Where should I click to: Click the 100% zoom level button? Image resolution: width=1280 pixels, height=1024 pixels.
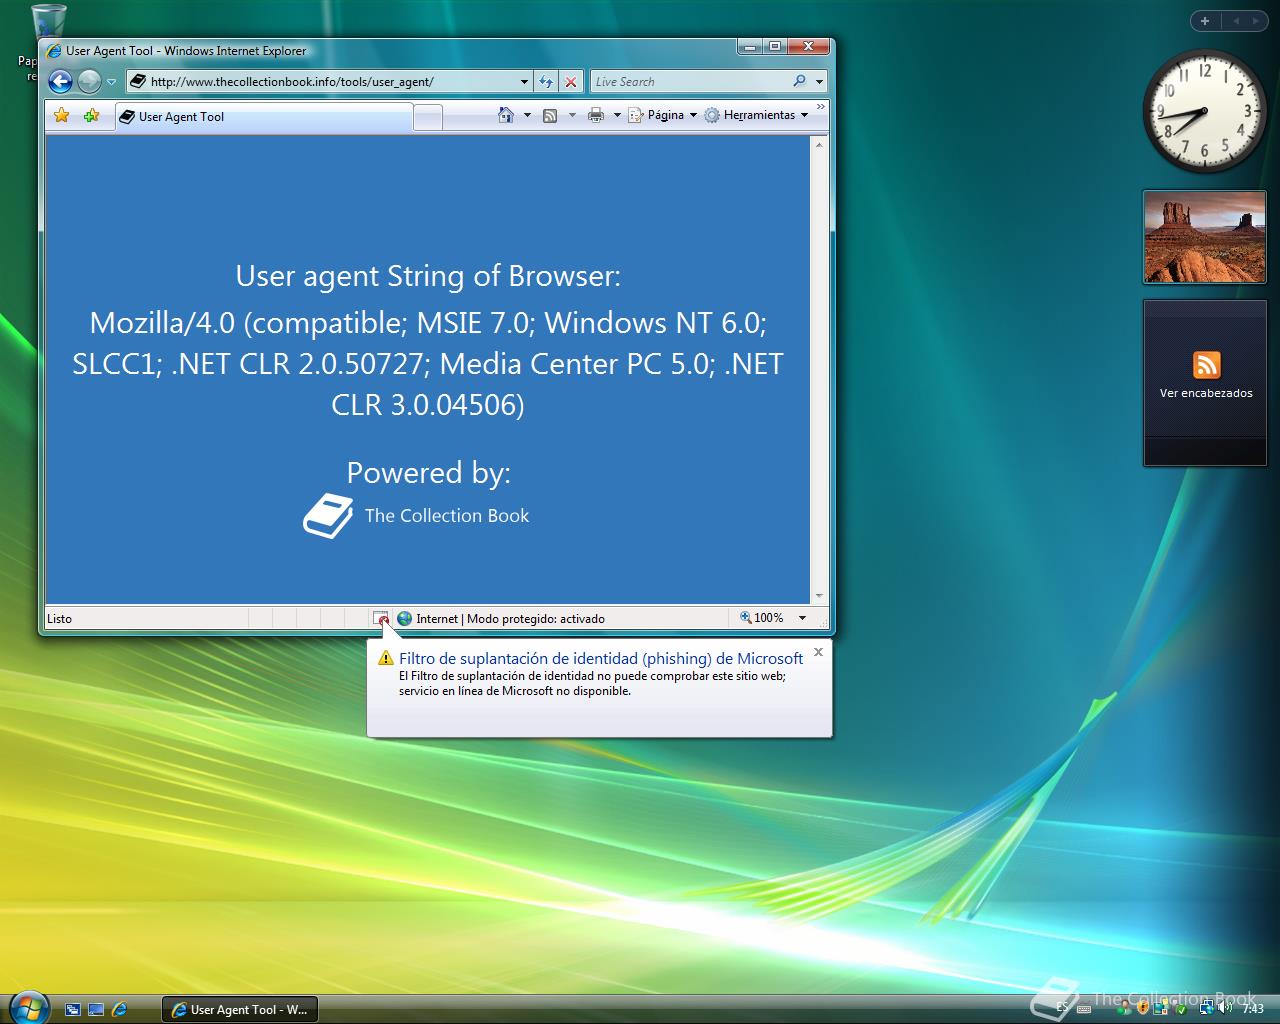(x=761, y=618)
